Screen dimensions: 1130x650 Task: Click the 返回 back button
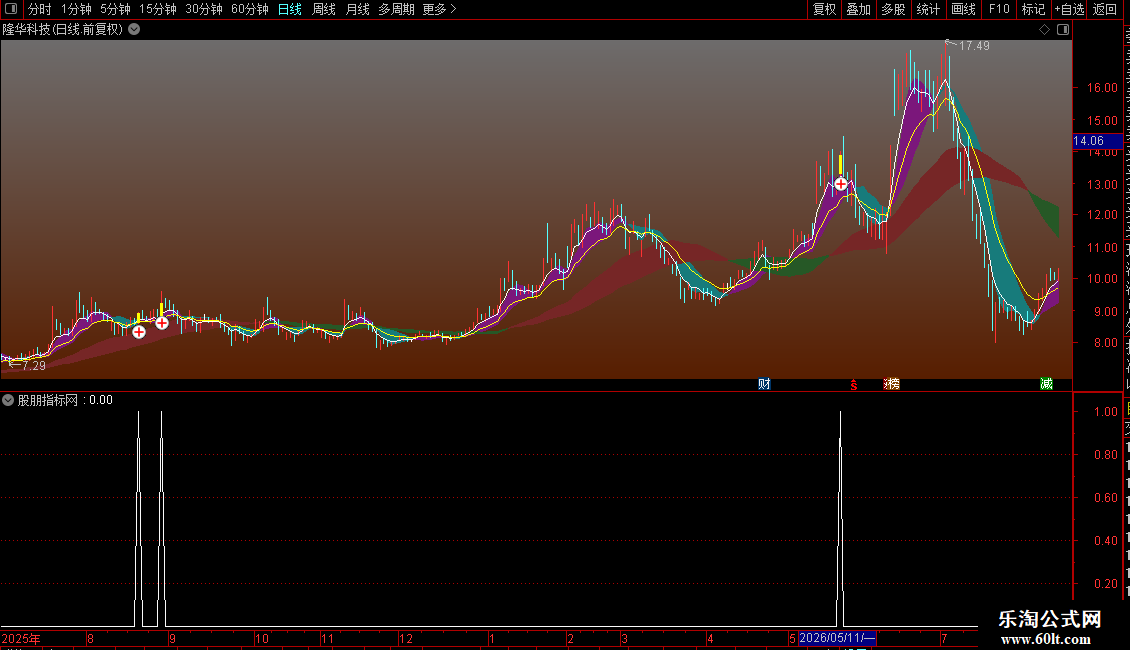click(x=1105, y=9)
